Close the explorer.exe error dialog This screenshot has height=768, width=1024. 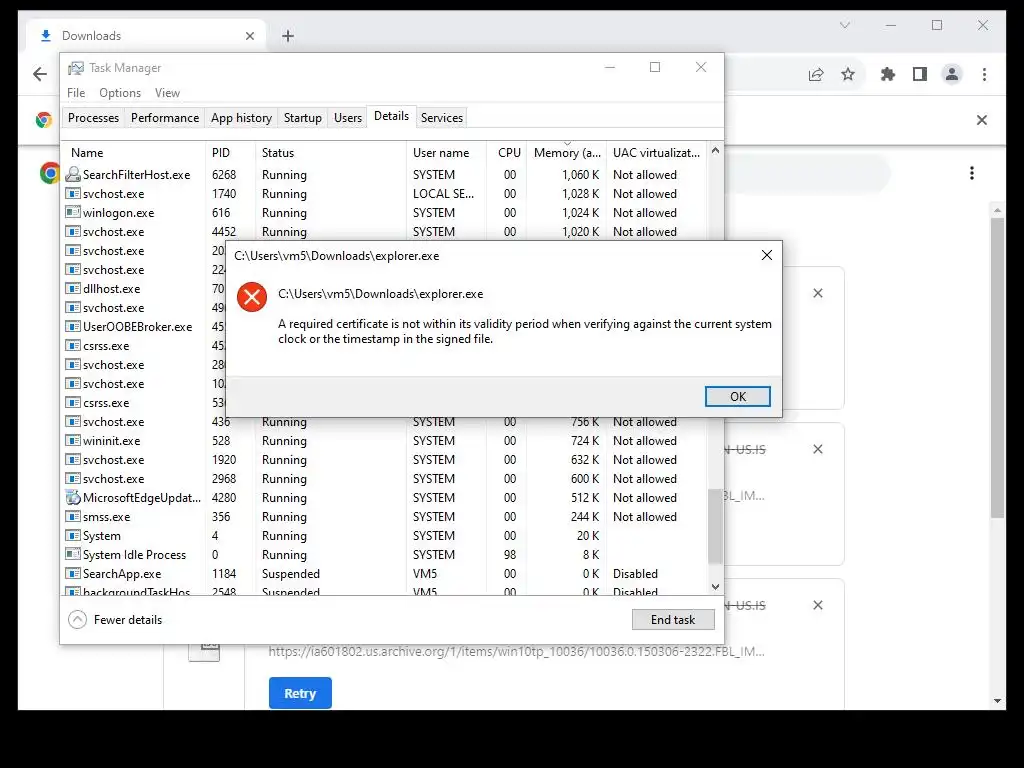pos(767,255)
